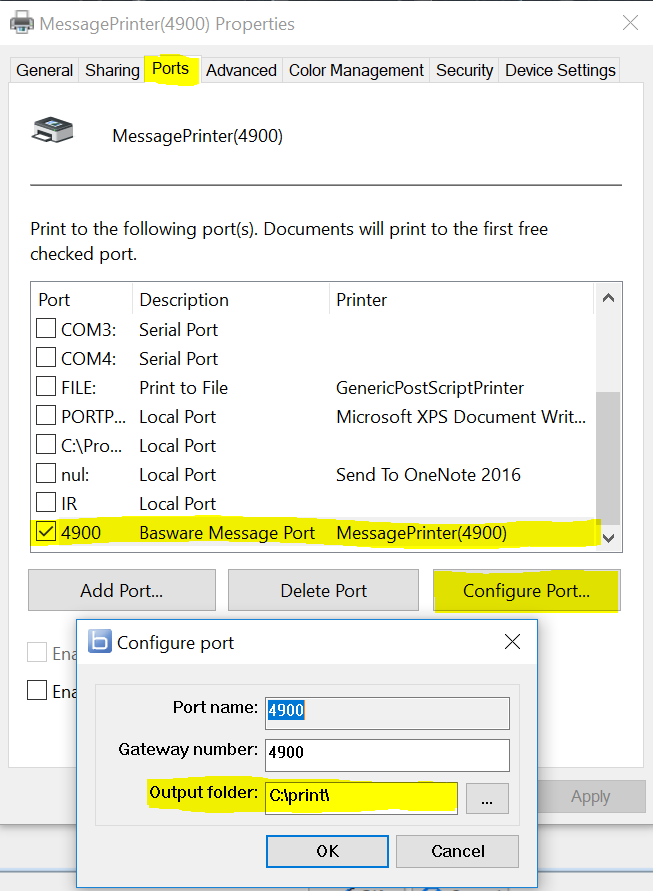Image resolution: width=653 pixels, height=891 pixels.
Task: Click the Output folder input field
Action: point(361,798)
